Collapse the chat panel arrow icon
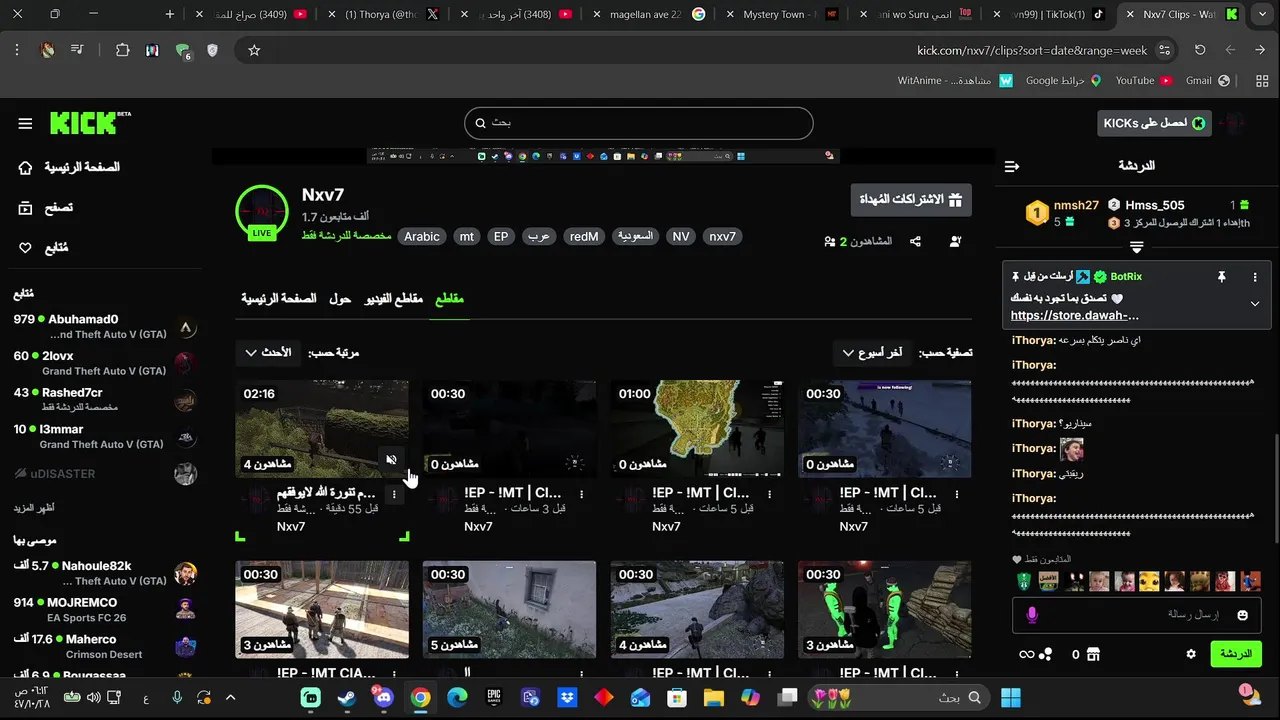 point(1012,166)
